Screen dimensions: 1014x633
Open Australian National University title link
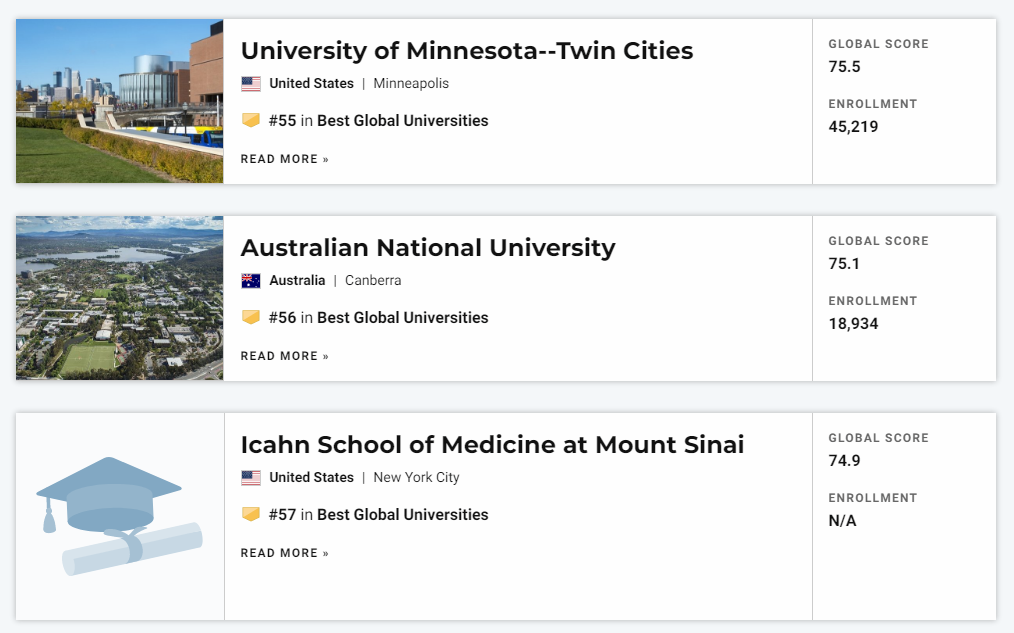click(428, 248)
